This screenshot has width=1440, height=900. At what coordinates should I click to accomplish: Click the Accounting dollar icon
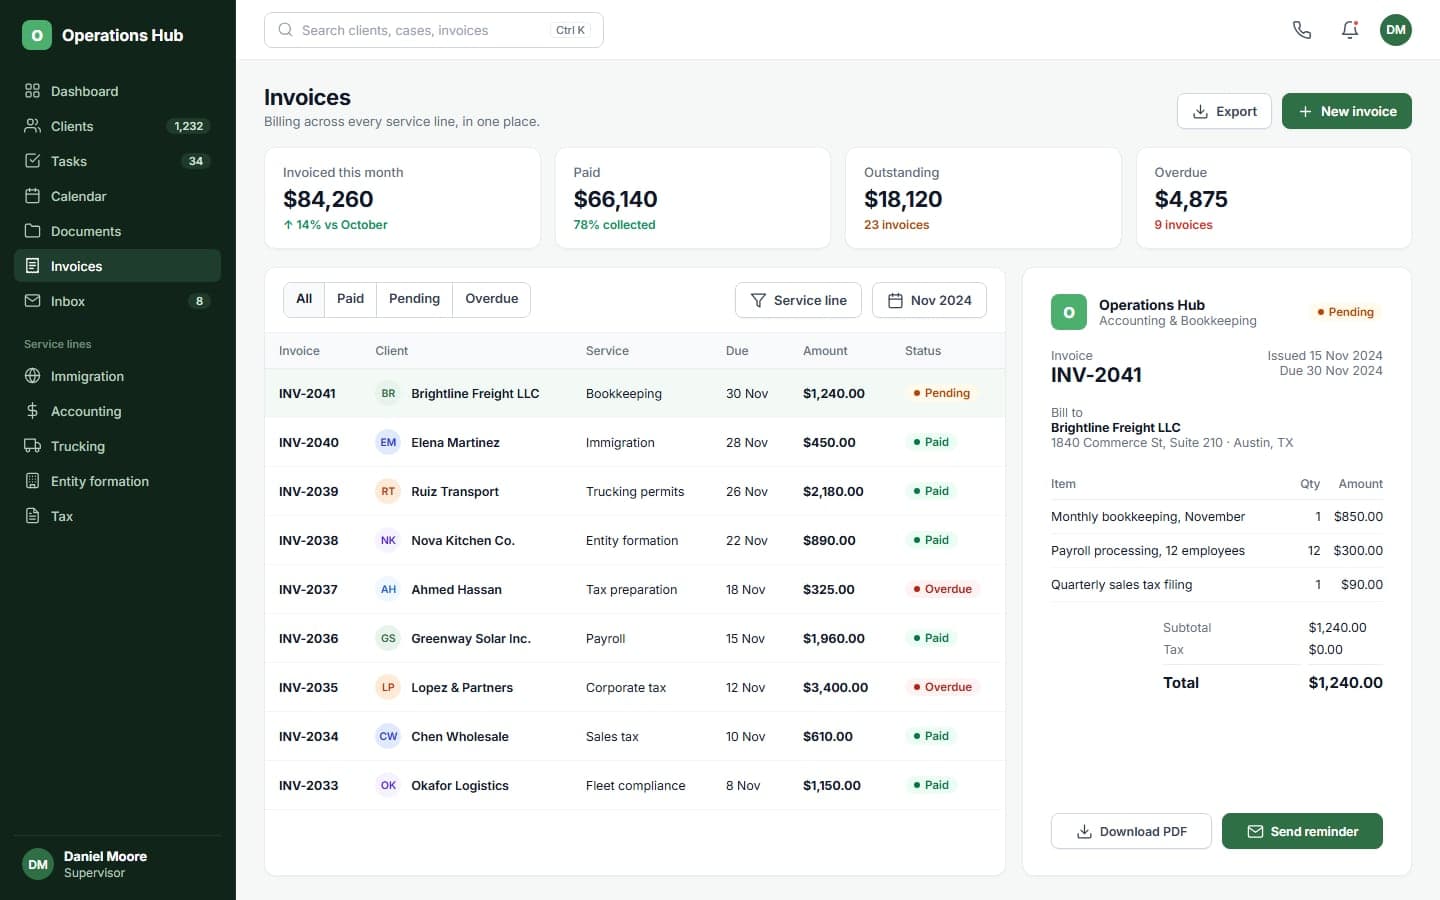[x=32, y=411]
